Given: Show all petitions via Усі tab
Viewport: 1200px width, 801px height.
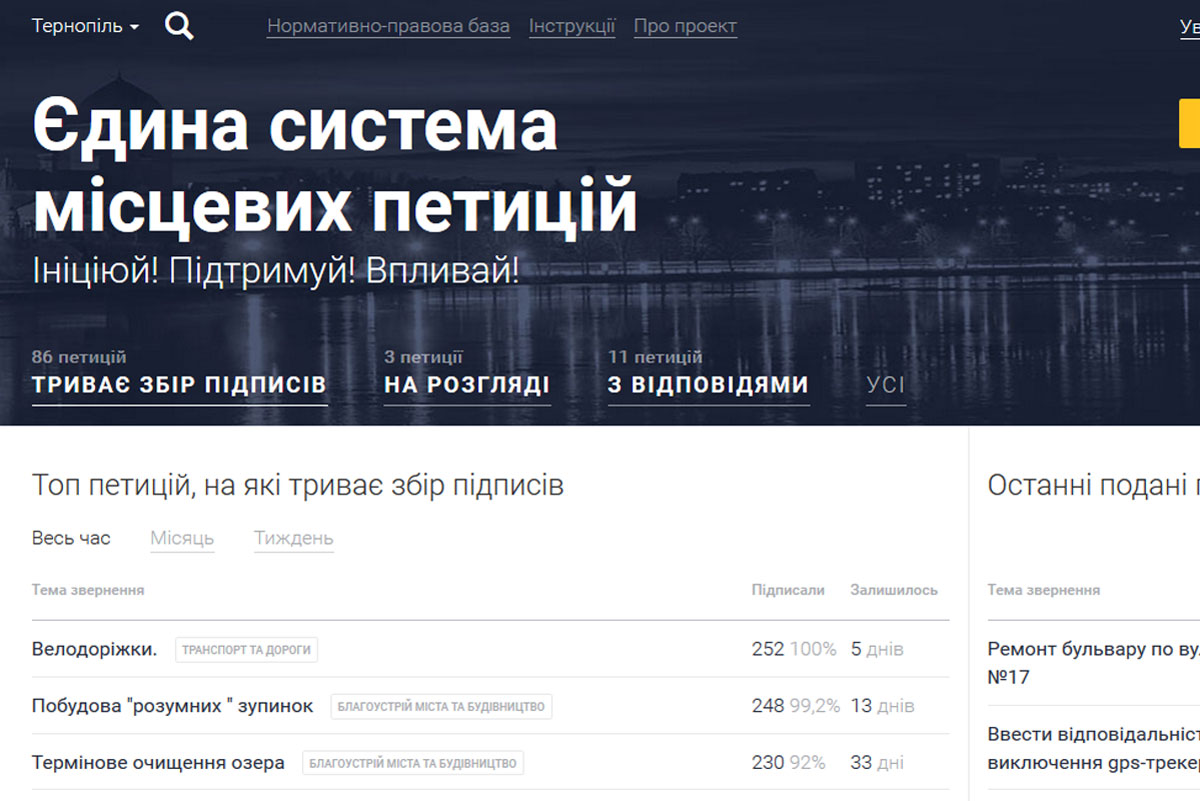Looking at the screenshot, I should pyautogui.click(x=885, y=385).
